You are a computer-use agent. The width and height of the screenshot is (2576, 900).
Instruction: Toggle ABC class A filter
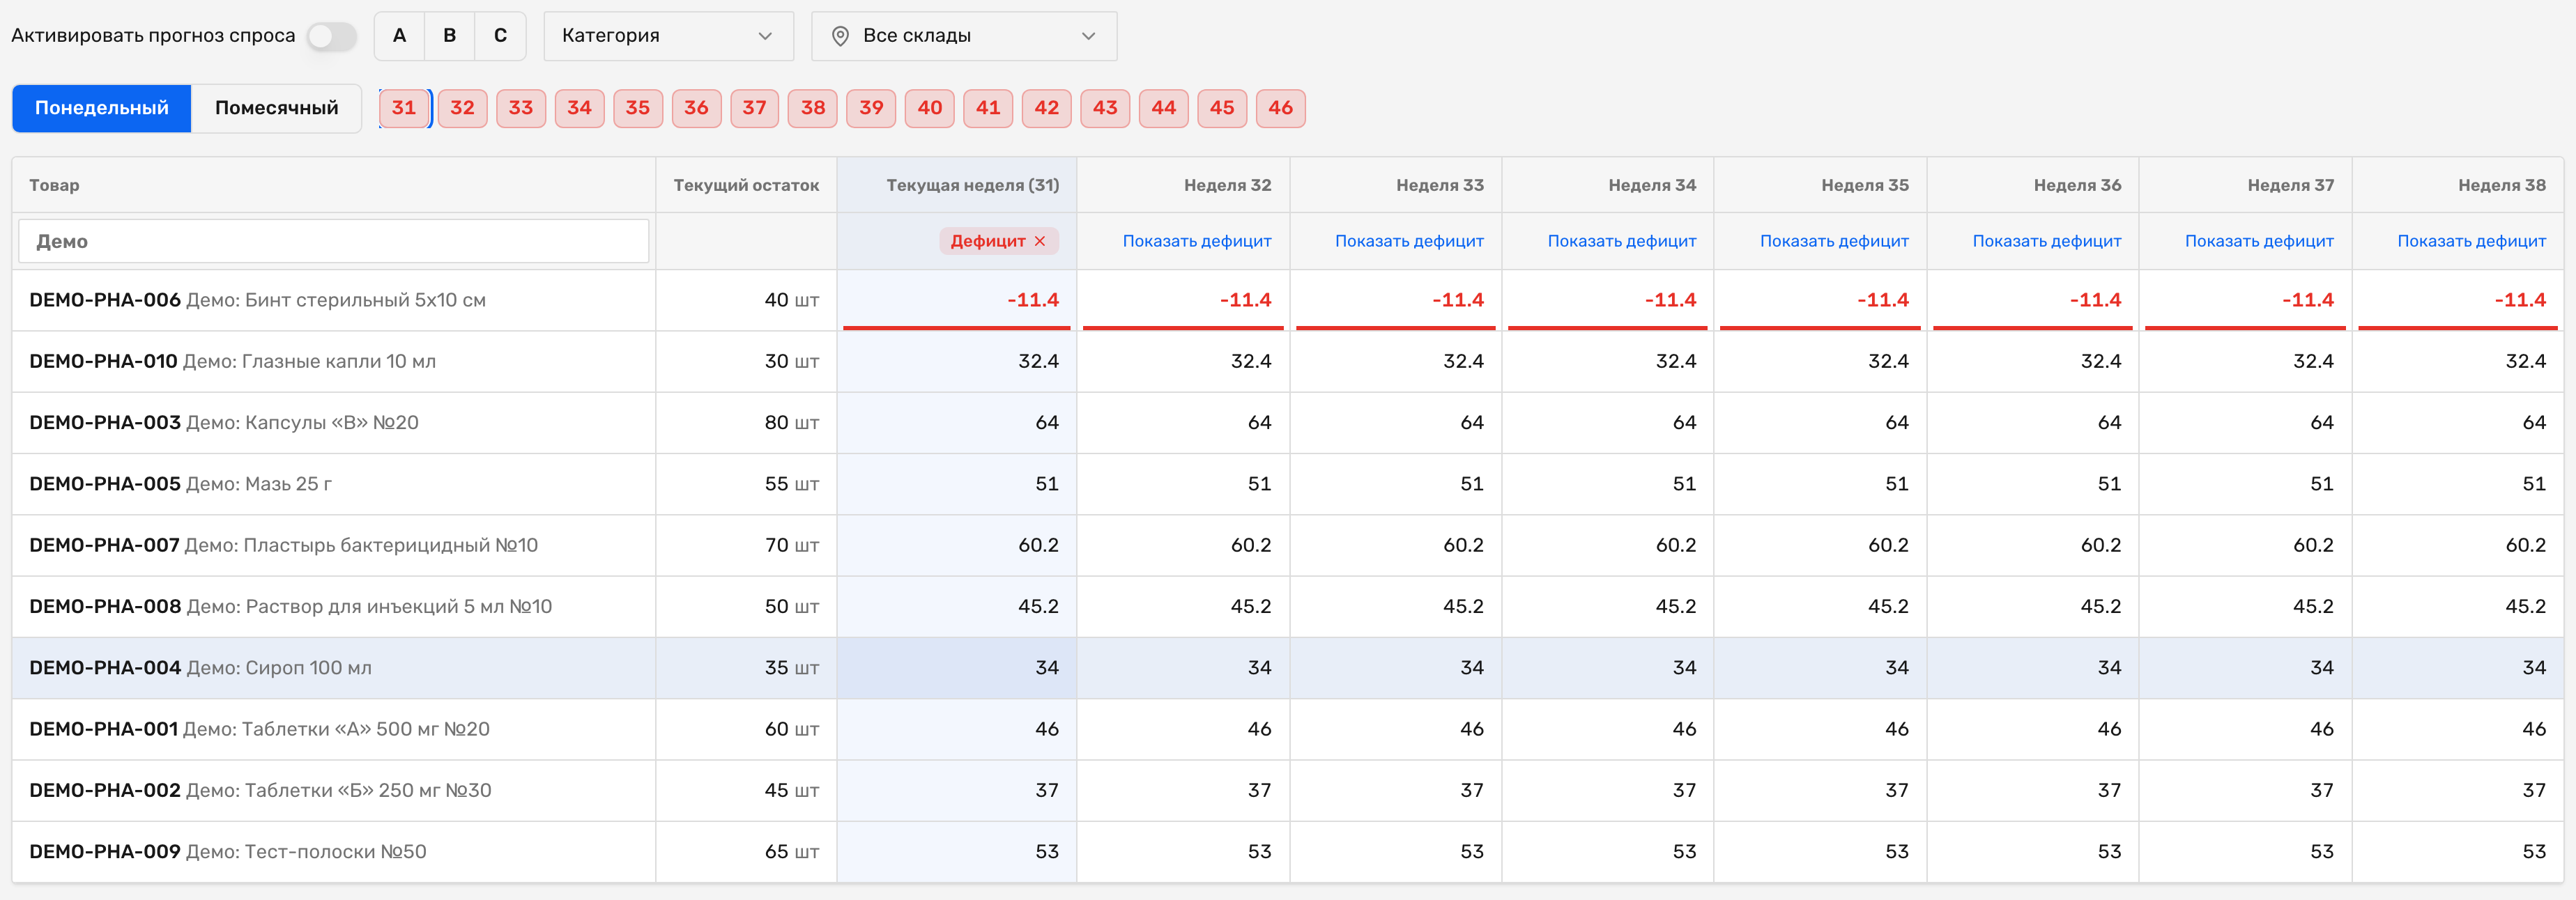click(x=399, y=36)
